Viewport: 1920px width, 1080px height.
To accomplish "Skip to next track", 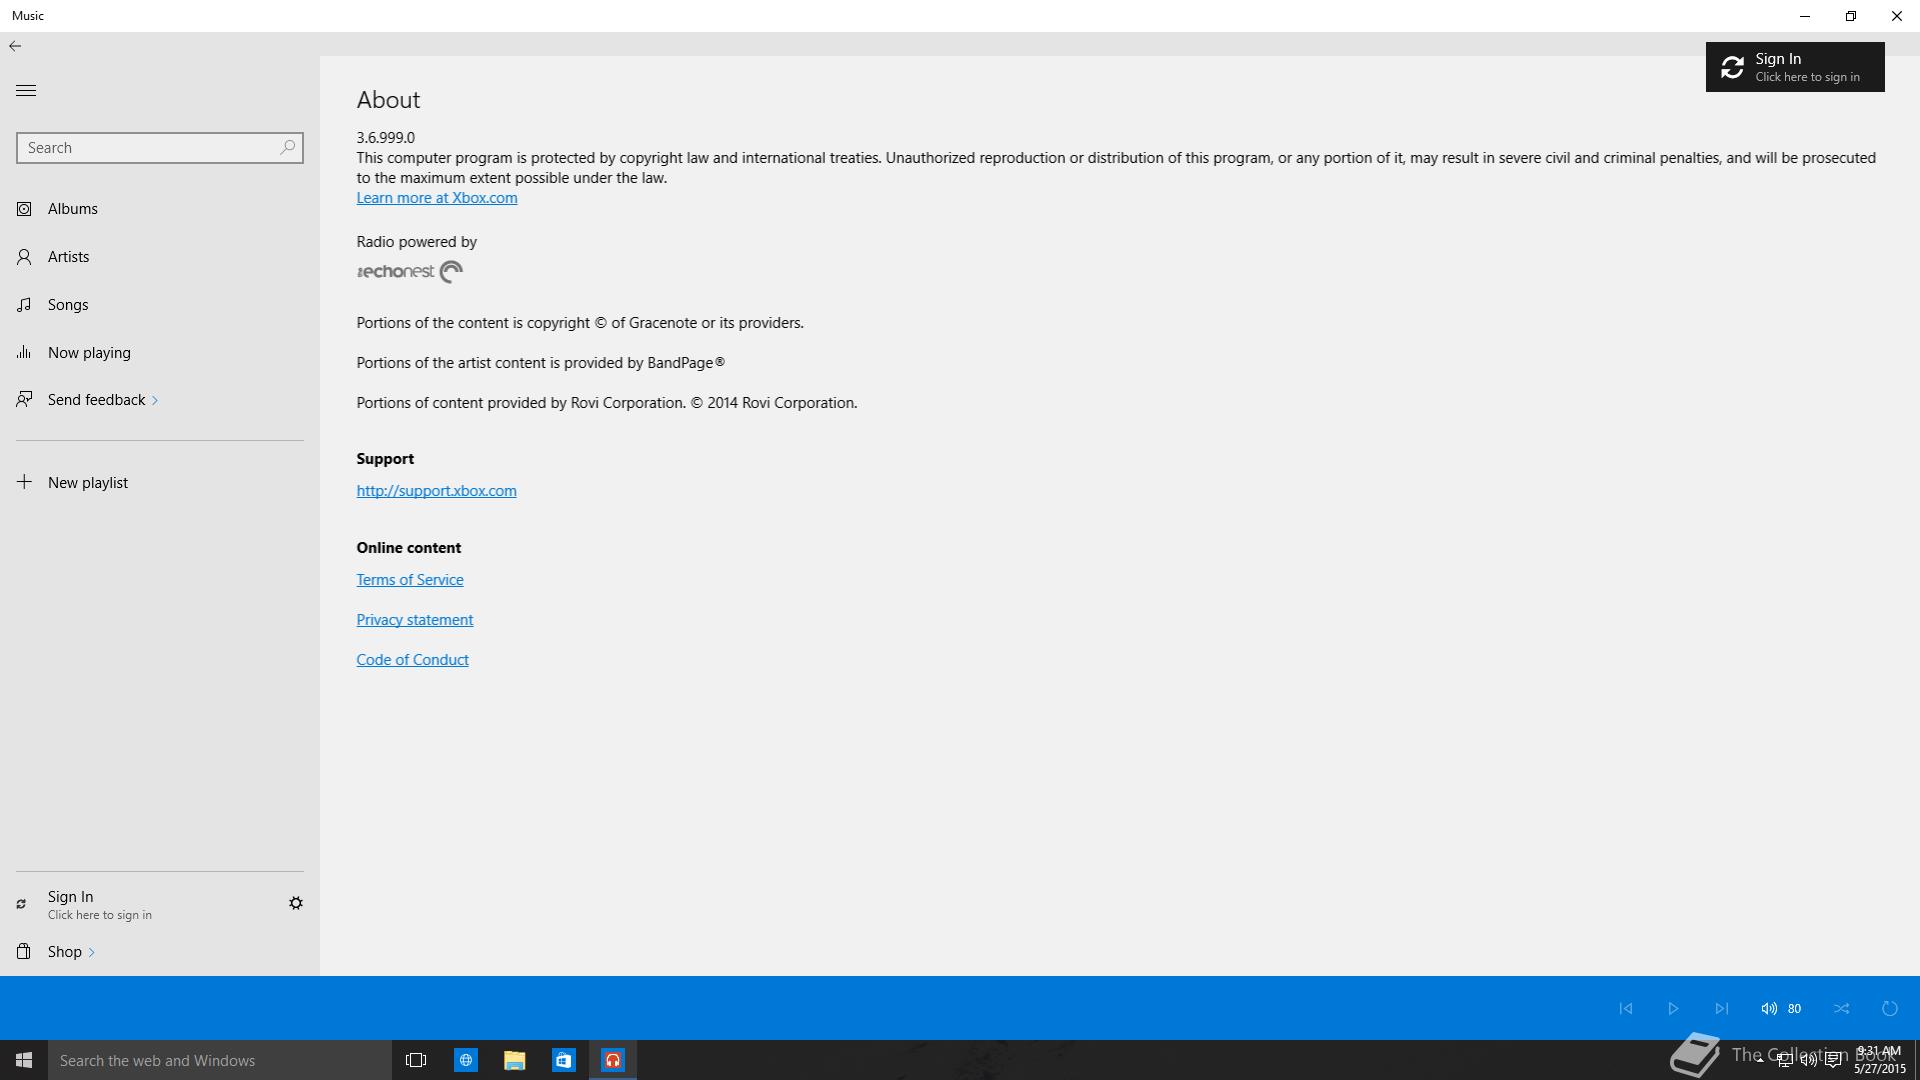I will [1721, 1009].
